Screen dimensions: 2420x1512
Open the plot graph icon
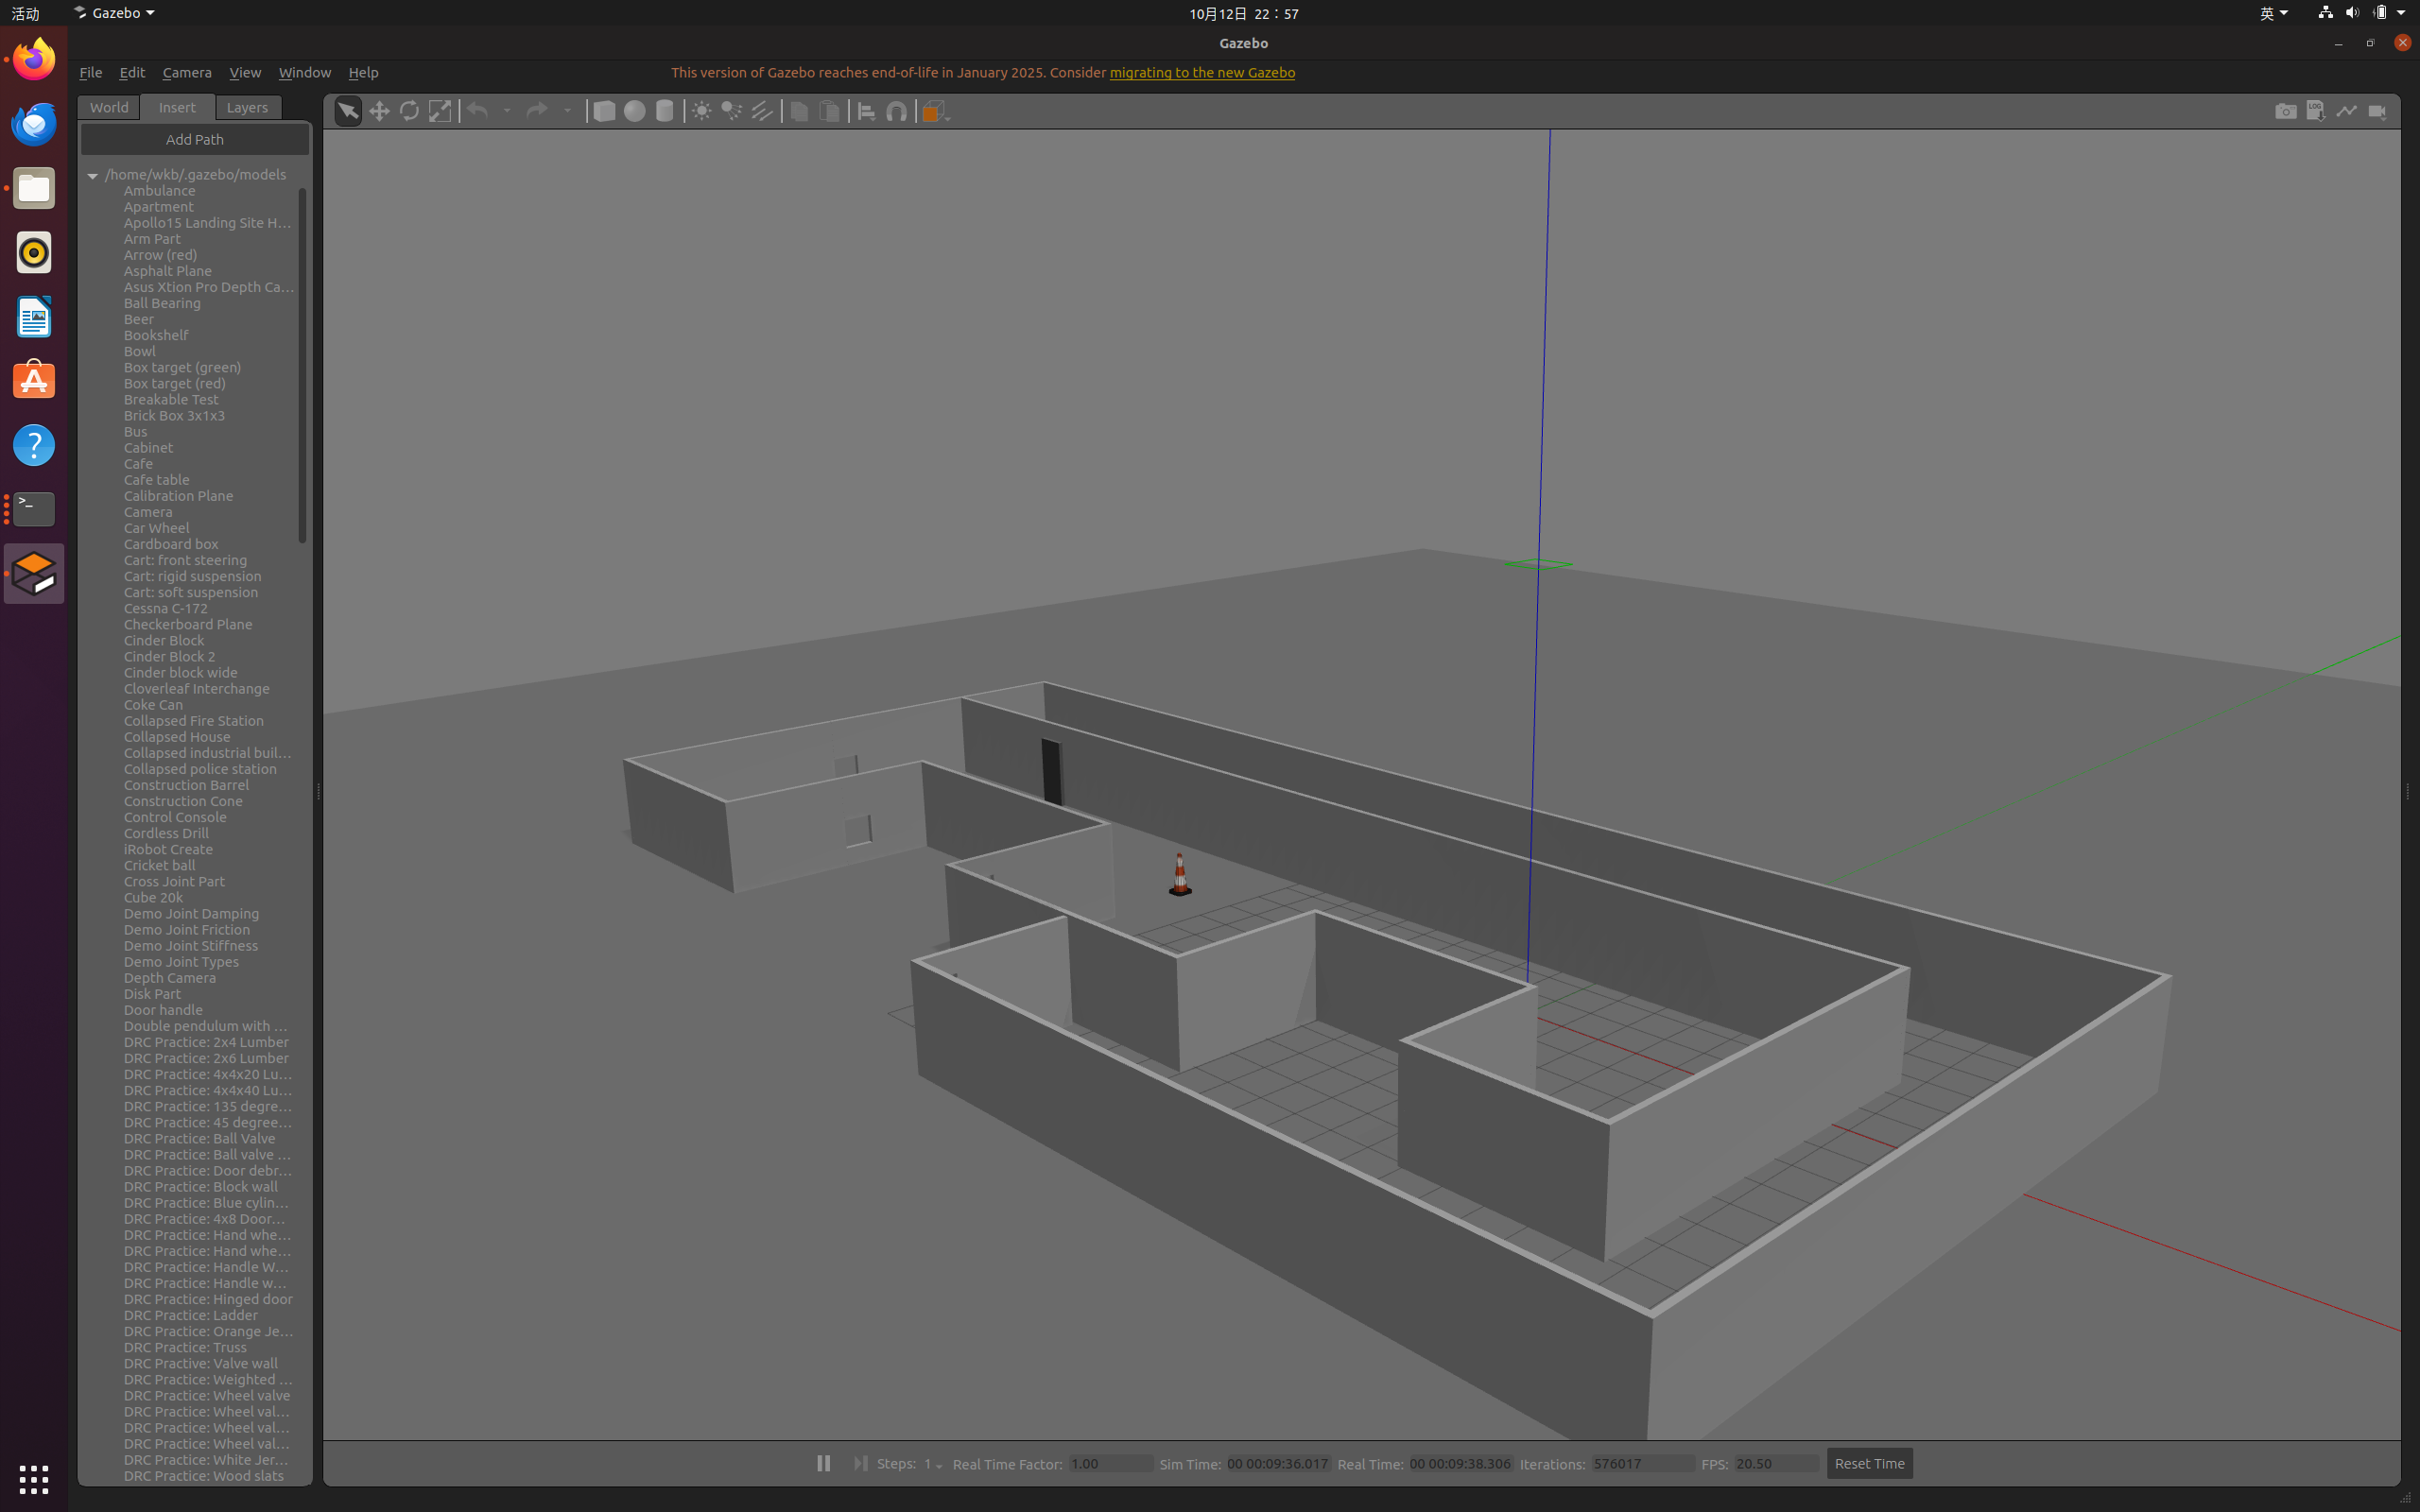click(x=2347, y=111)
